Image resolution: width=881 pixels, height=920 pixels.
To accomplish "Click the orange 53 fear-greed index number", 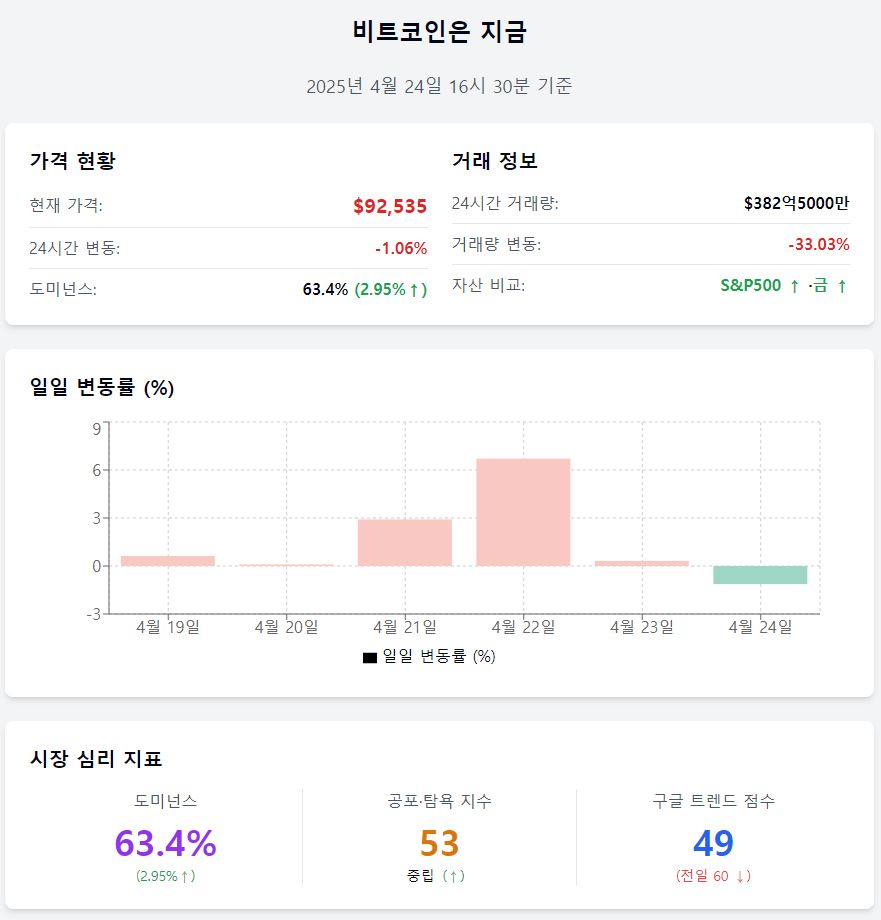I will pyautogui.click(x=439, y=843).
